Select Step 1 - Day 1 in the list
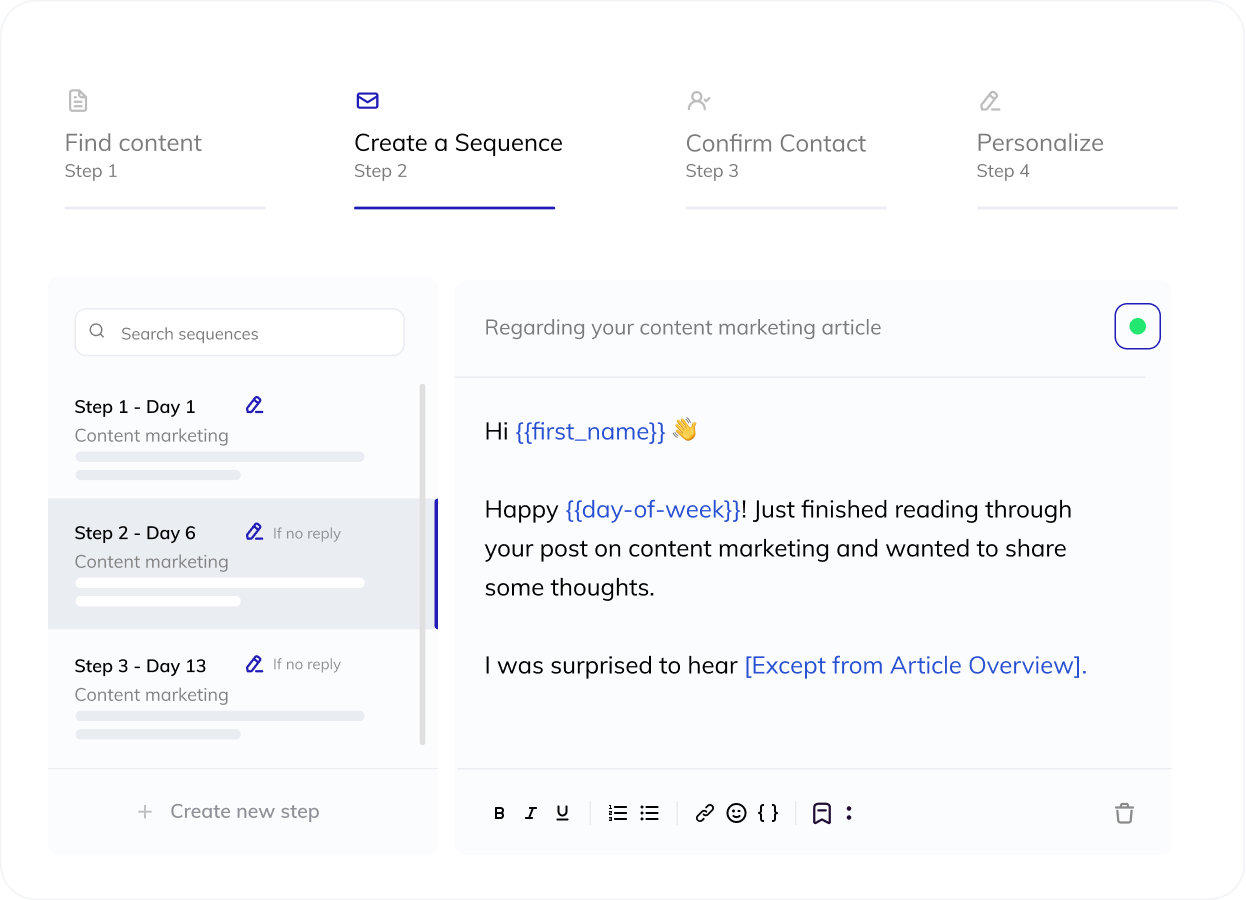This screenshot has height=900, width=1246. [x=242, y=437]
